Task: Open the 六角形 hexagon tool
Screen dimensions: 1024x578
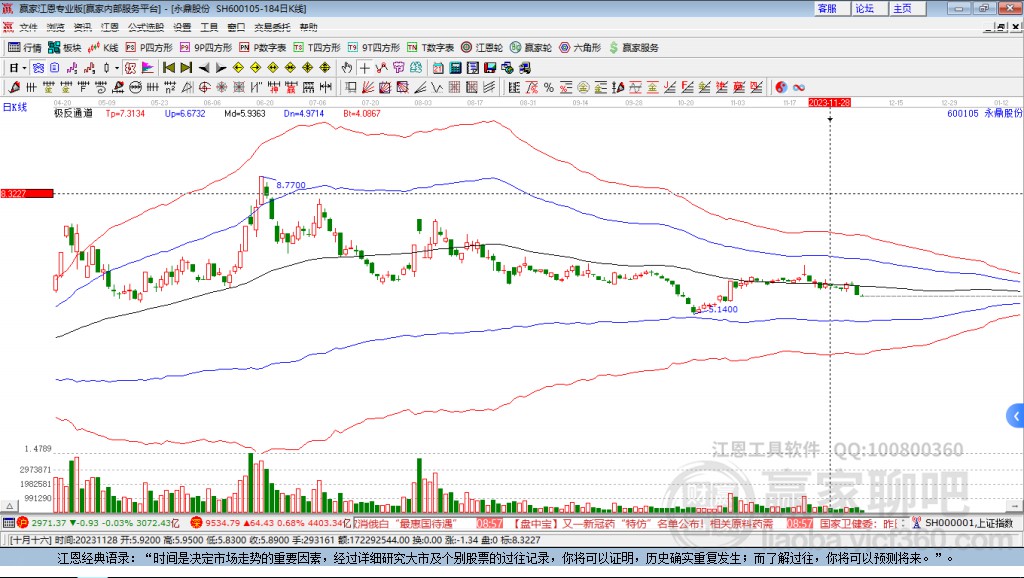Action: (580, 48)
